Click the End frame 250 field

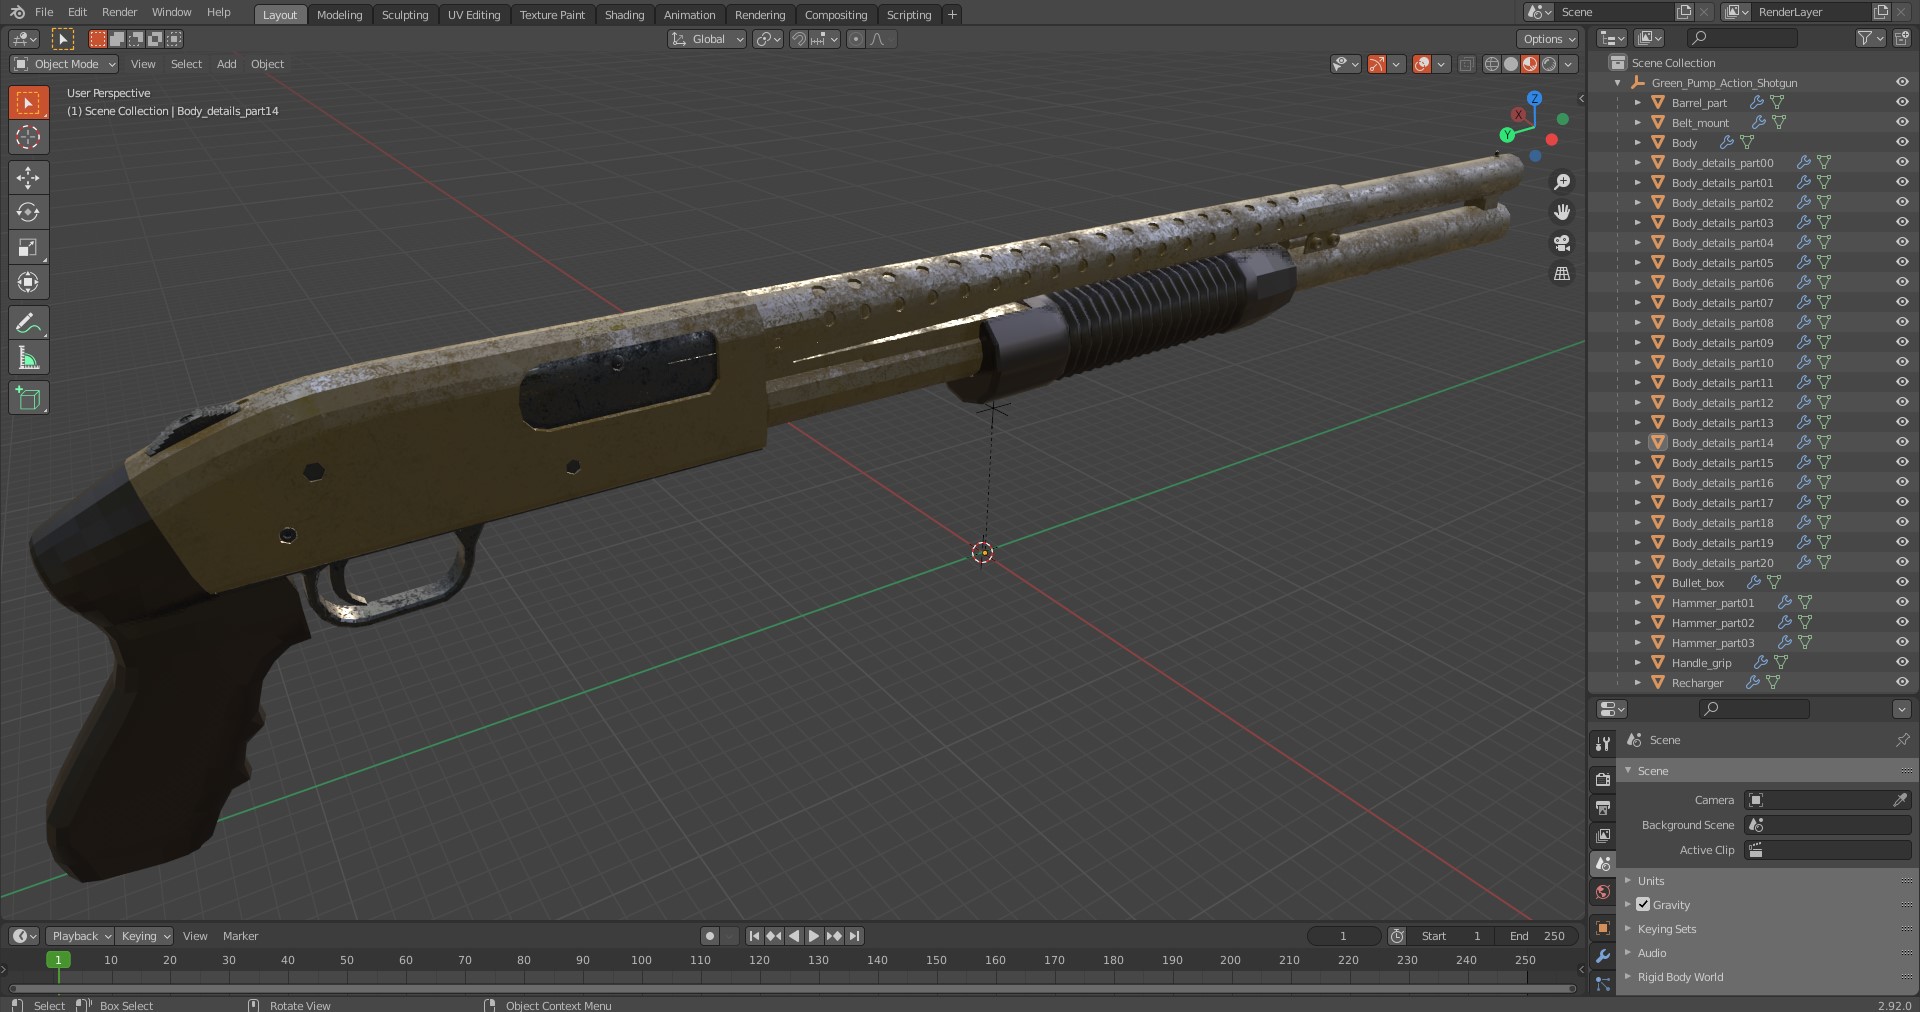coord(1537,936)
